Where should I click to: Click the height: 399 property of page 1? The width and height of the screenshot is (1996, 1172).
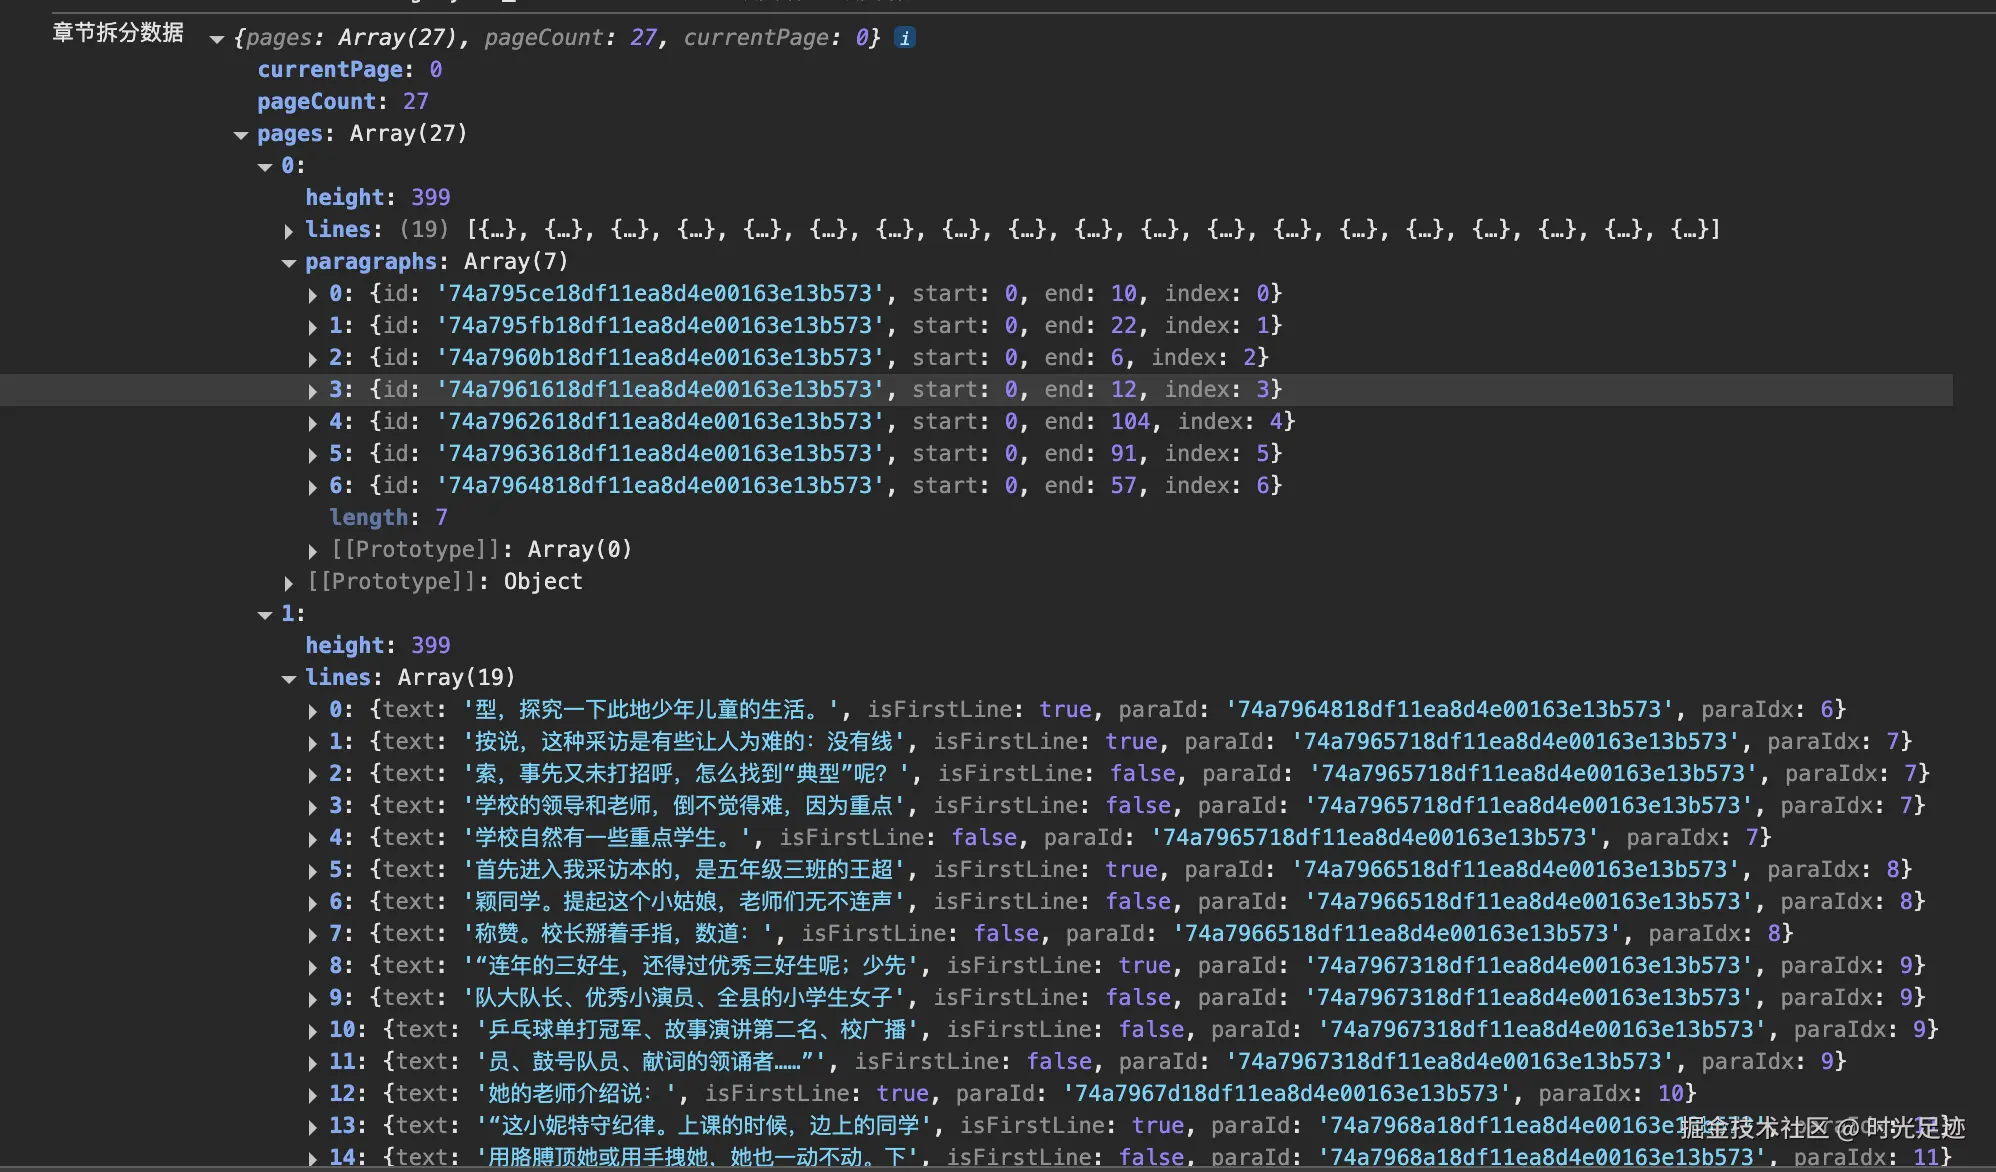point(377,646)
